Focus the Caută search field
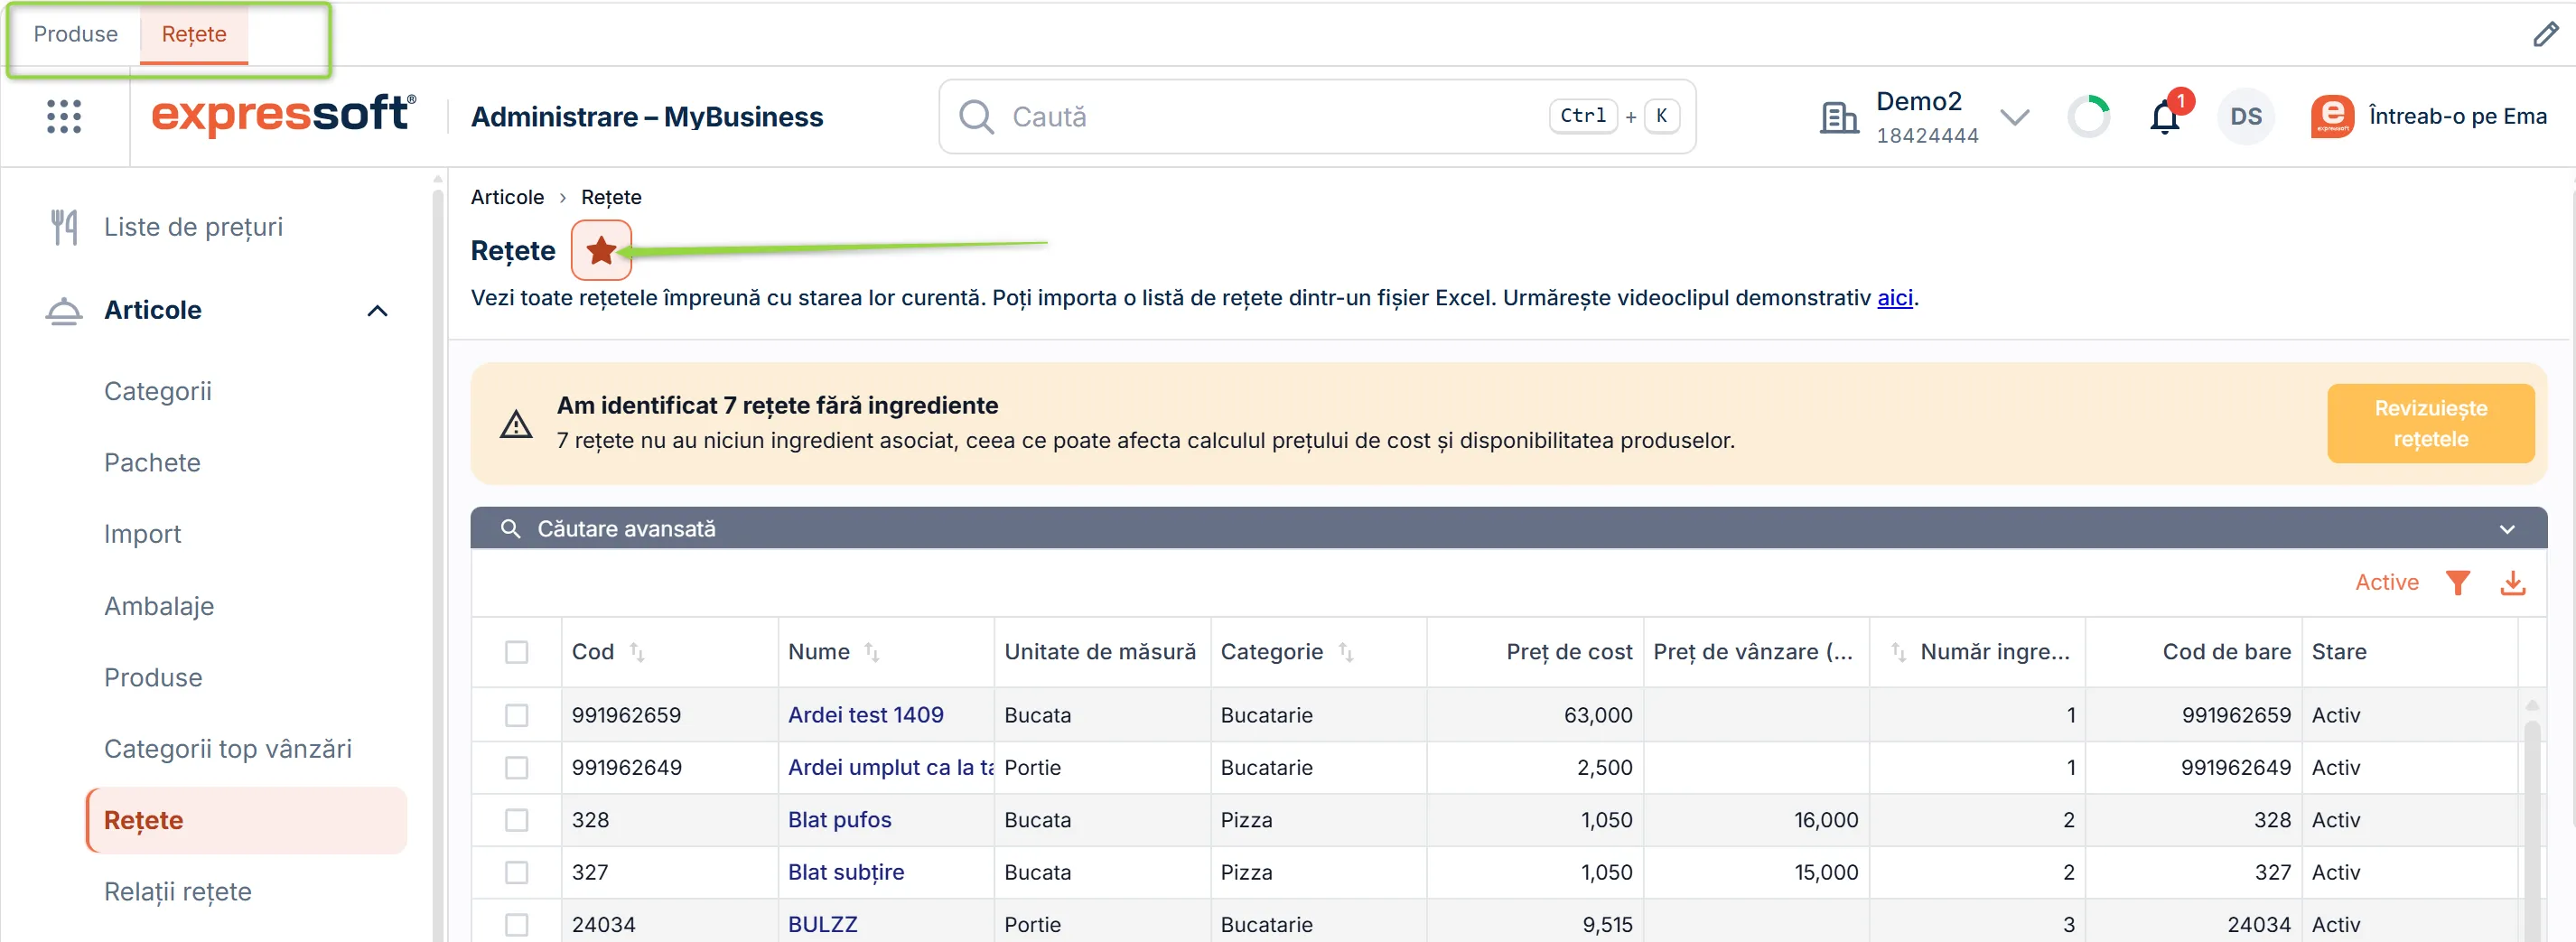Image resolution: width=2576 pixels, height=942 pixels. 1317,117
